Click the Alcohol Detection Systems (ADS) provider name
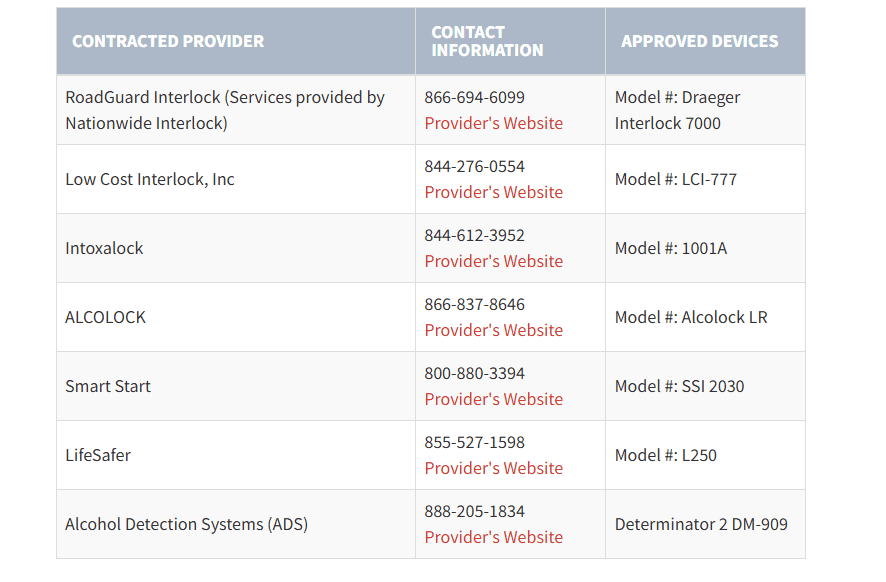The height and width of the screenshot is (582, 886). [x=186, y=524]
